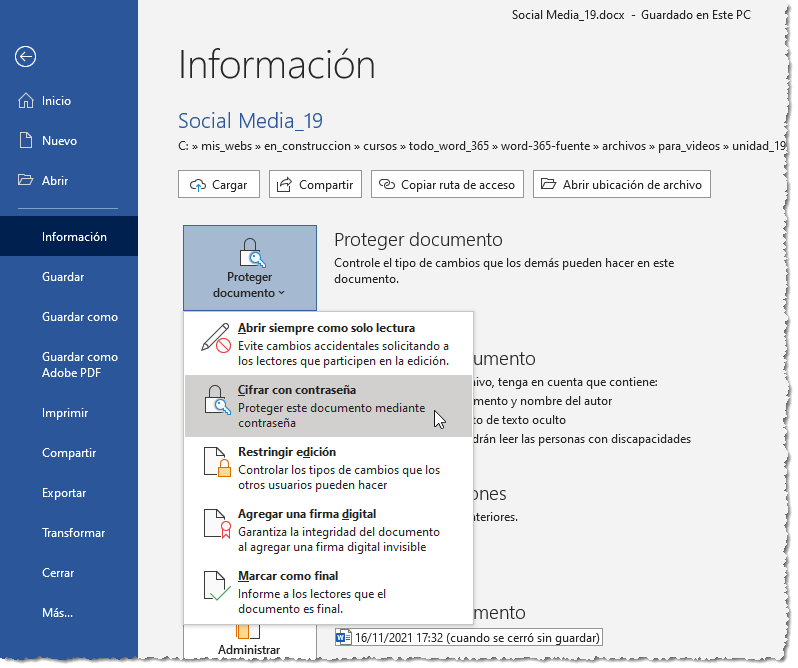Click the file path starting with C: » mis_webs
Viewport: 798px width, 668px height.
click(481, 146)
